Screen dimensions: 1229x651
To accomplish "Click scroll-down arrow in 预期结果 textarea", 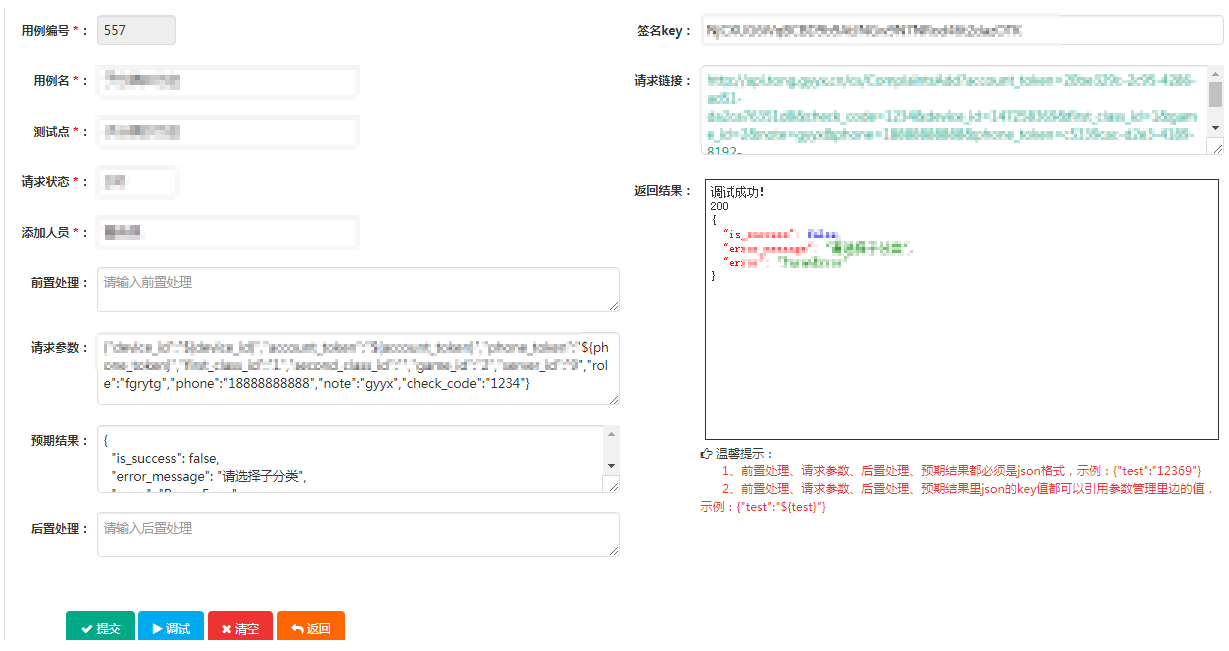I will (611, 466).
